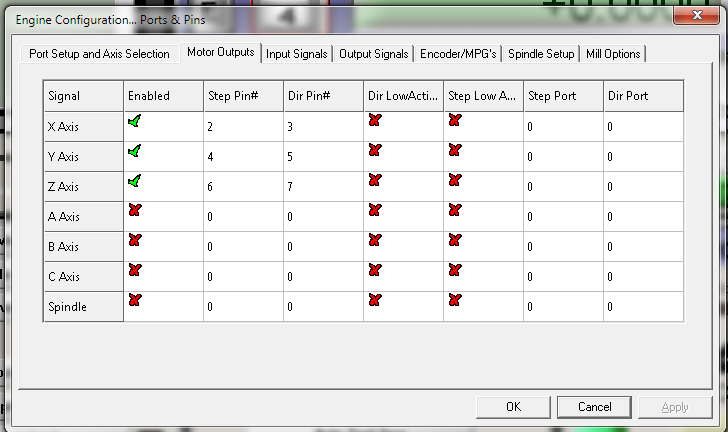Go to the Encoder/MPG's tab
The image size is (728, 432).
click(458, 54)
